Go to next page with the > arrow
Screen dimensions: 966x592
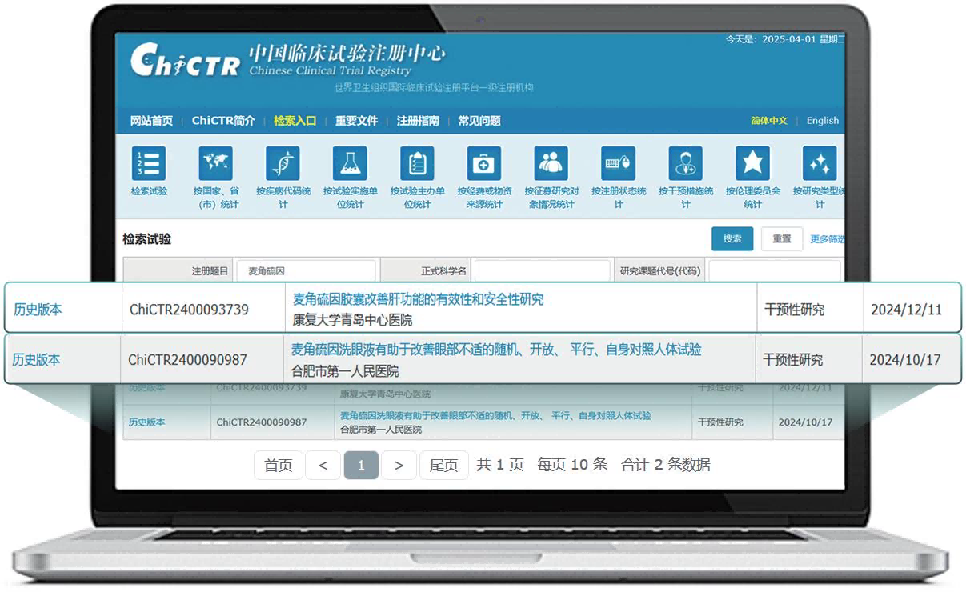(399, 465)
